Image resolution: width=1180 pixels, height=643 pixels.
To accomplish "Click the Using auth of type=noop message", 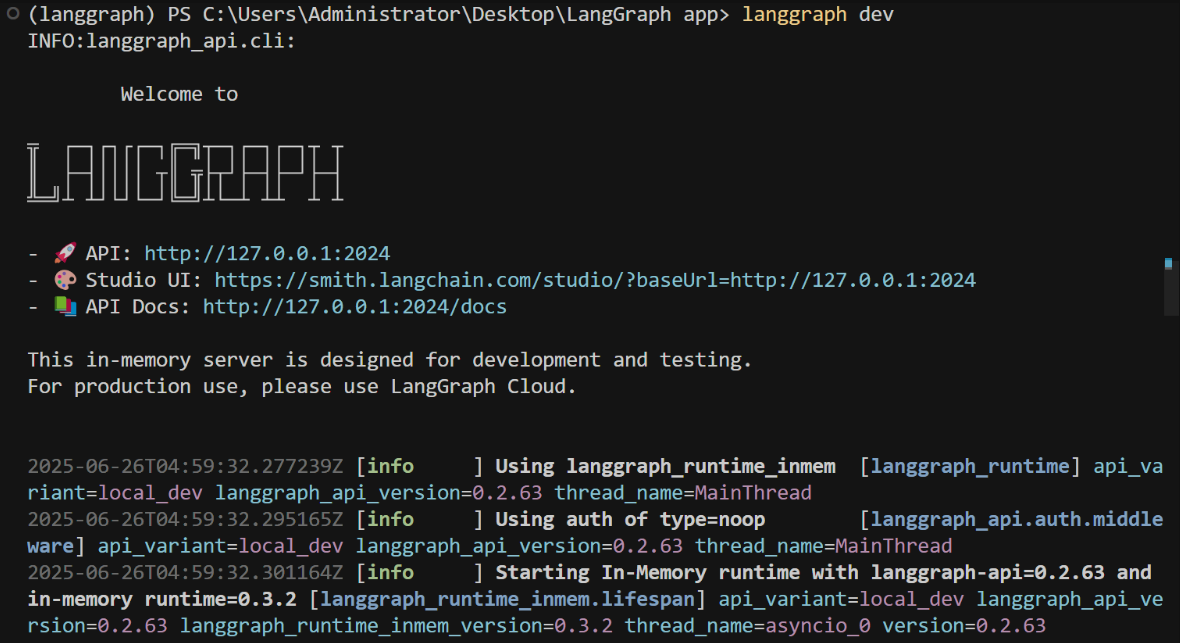I will (x=630, y=519).
